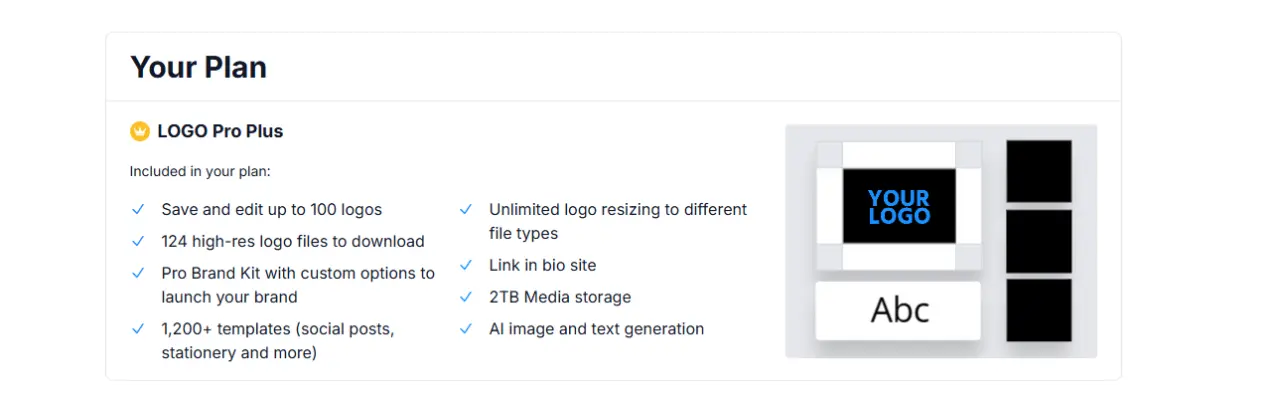
Task: Click the Abc font preview card
Action: [899, 310]
